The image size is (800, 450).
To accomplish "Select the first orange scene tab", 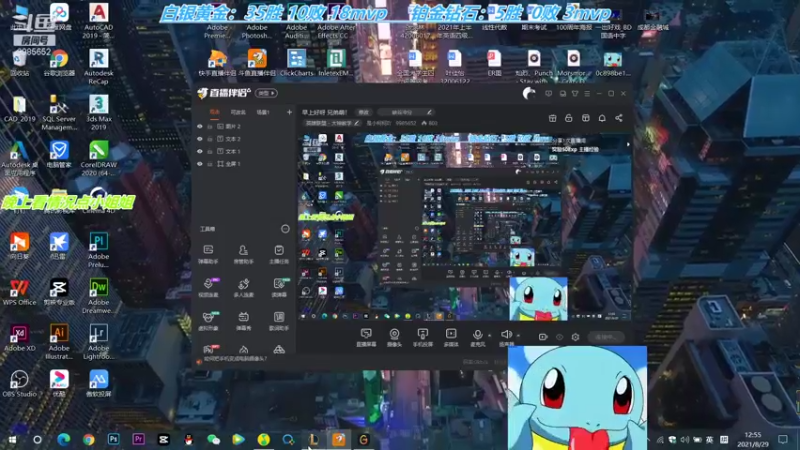I will (215, 112).
